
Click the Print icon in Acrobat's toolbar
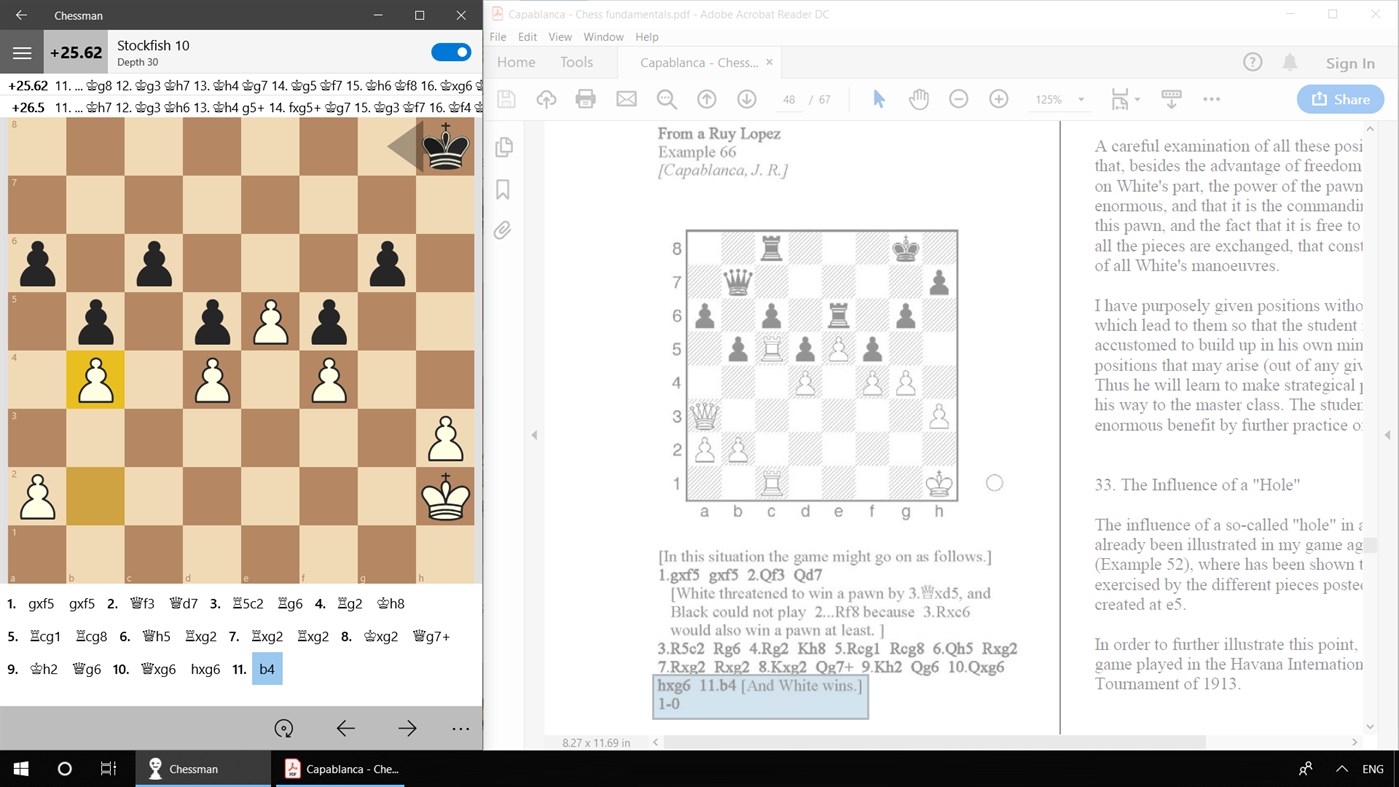(x=585, y=98)
